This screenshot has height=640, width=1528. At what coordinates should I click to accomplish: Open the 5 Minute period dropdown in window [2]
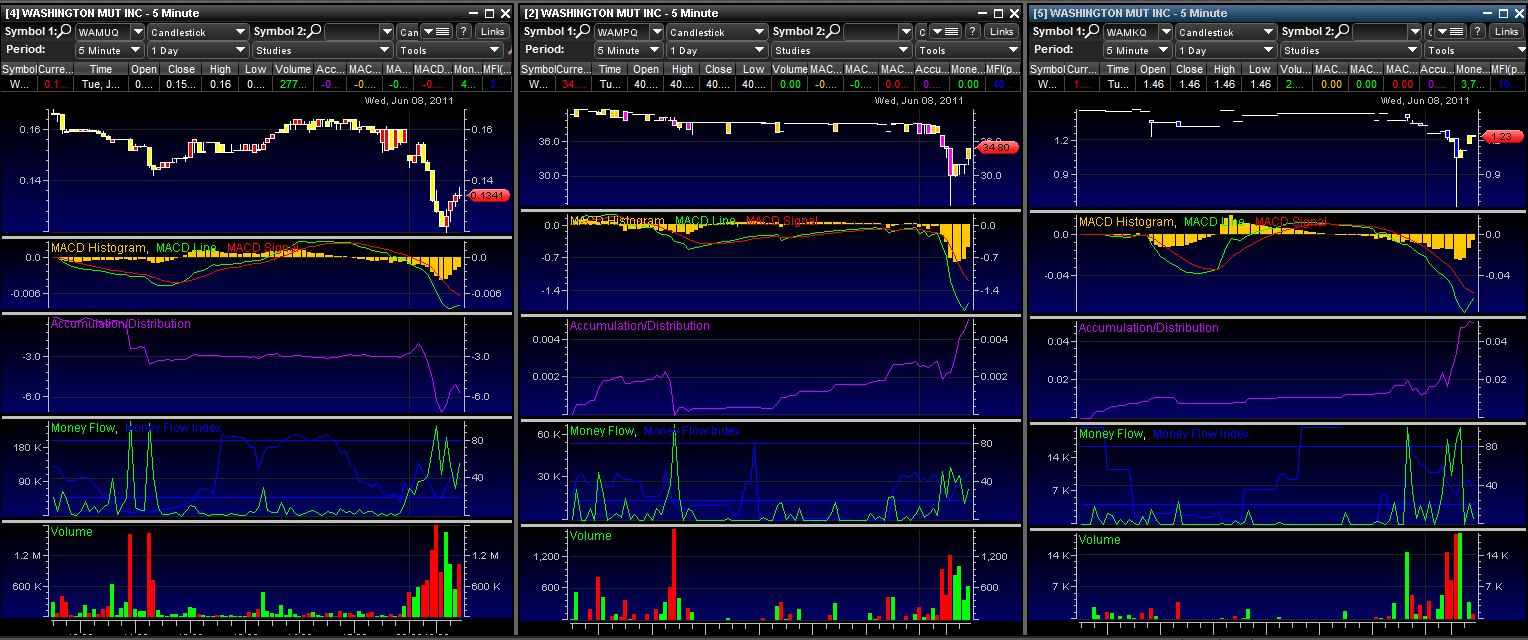628,50
